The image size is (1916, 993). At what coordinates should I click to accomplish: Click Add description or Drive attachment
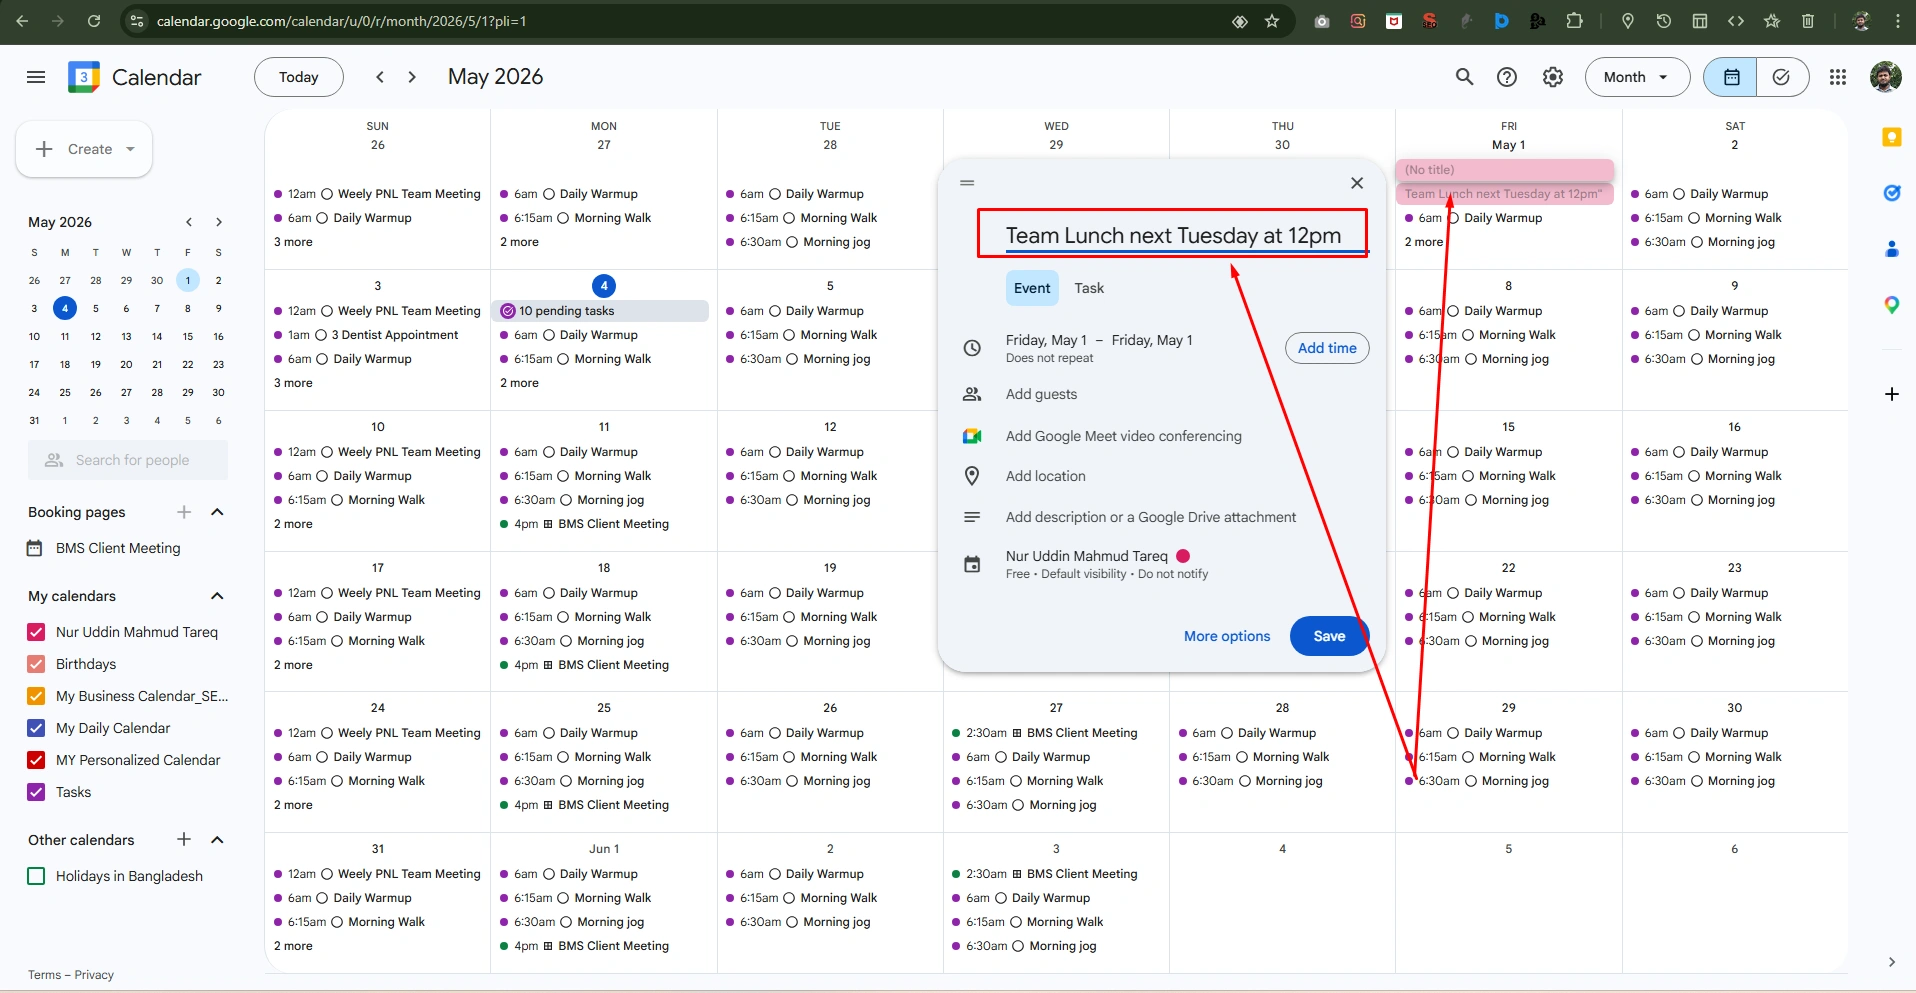click(1150, 517)
